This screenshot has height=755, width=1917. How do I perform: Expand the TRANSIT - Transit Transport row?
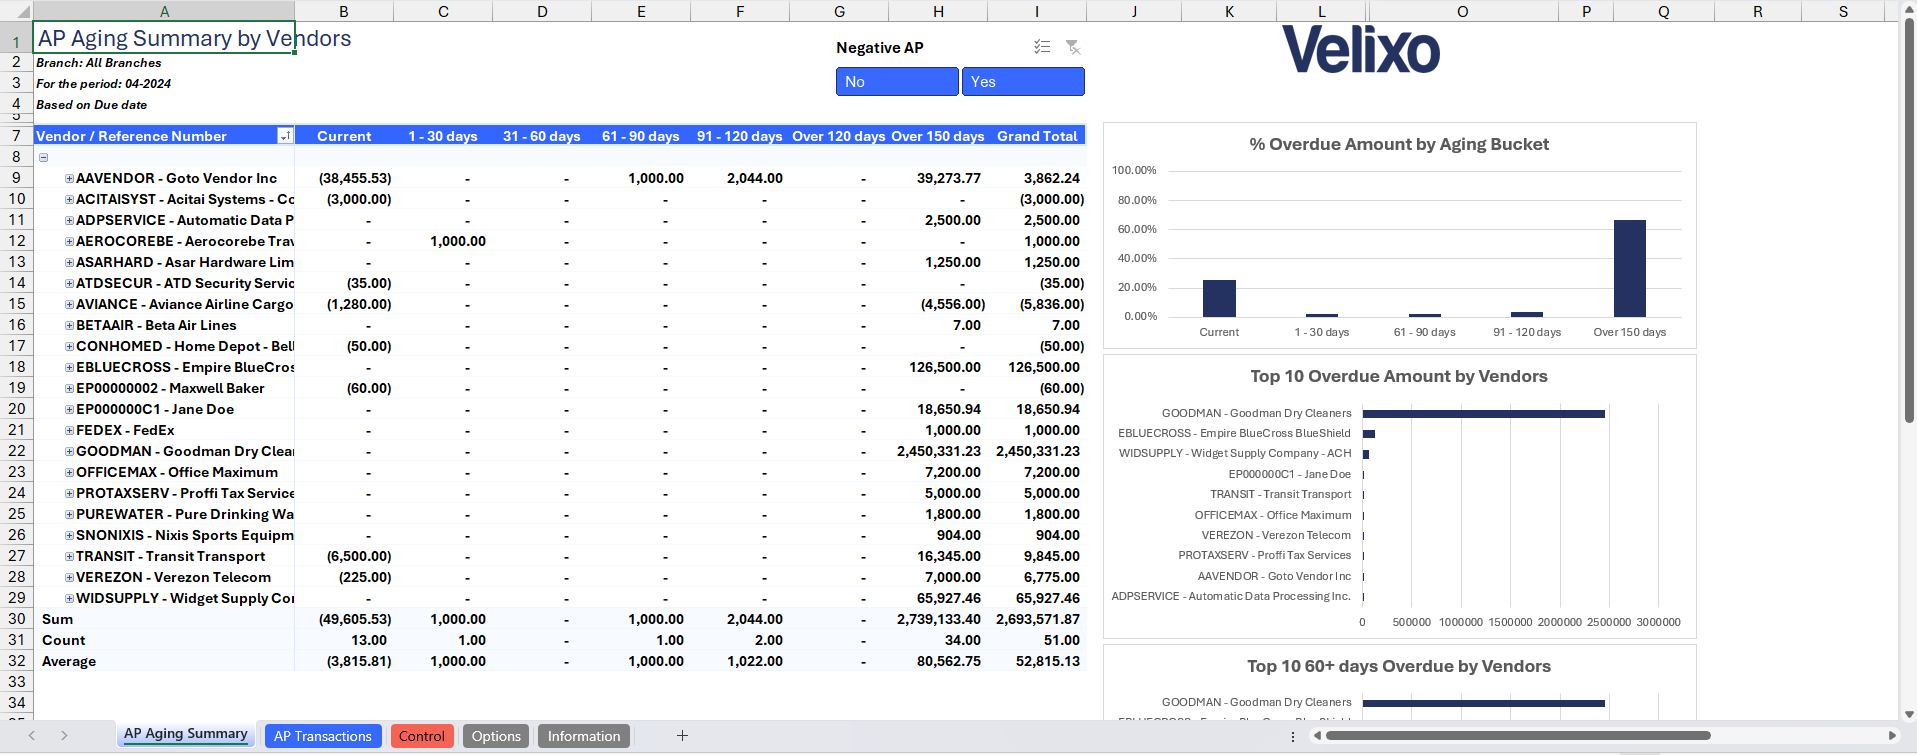[69, 556]
